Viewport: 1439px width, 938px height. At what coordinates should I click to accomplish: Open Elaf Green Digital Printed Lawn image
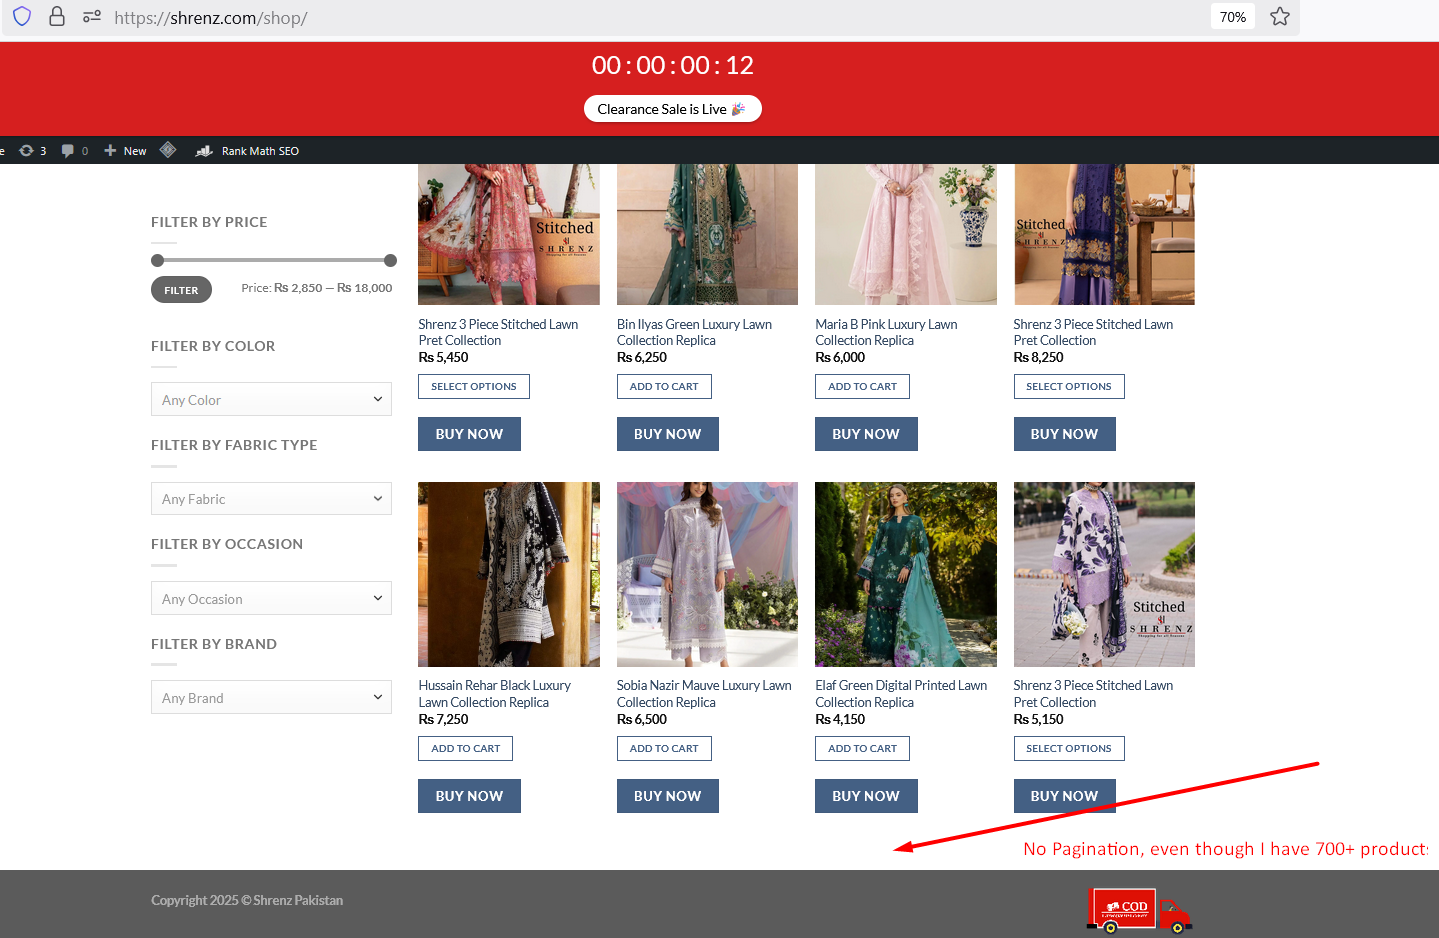point(906,574)
